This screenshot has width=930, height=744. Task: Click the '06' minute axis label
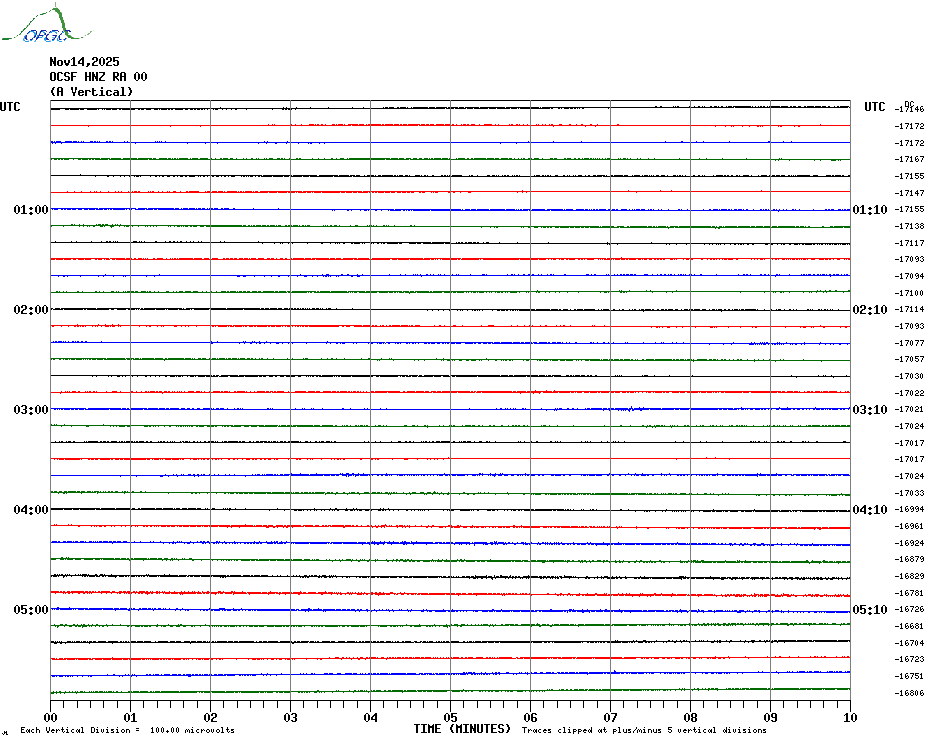pyautogui.click(x=531, y=717)
